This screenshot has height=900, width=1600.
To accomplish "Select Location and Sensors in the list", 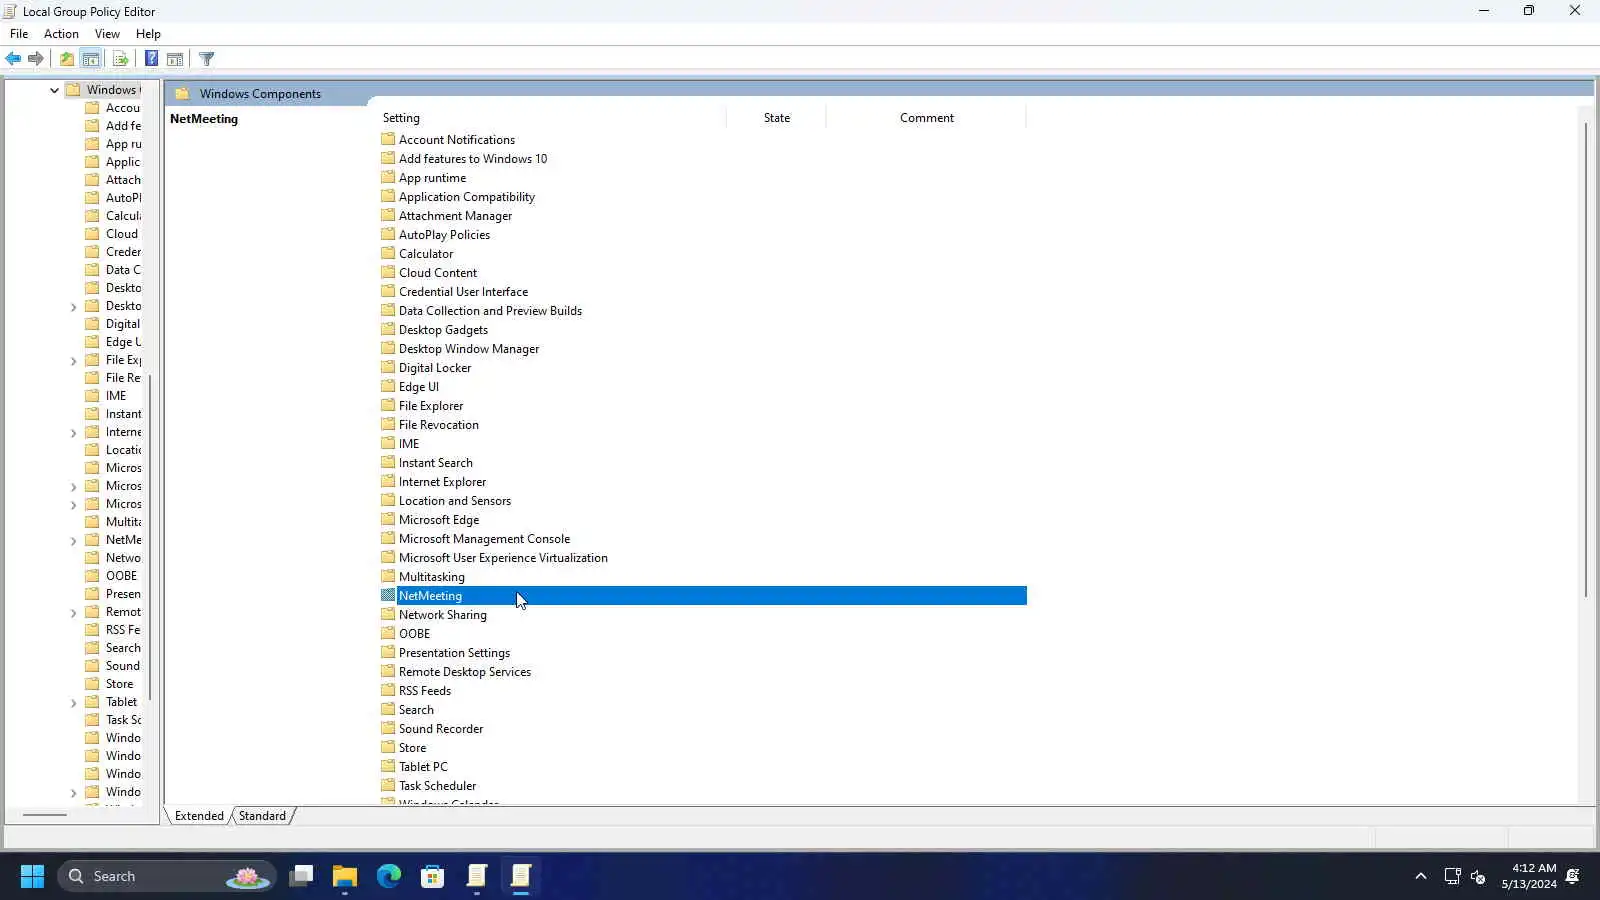I will (x=455, y=500).
